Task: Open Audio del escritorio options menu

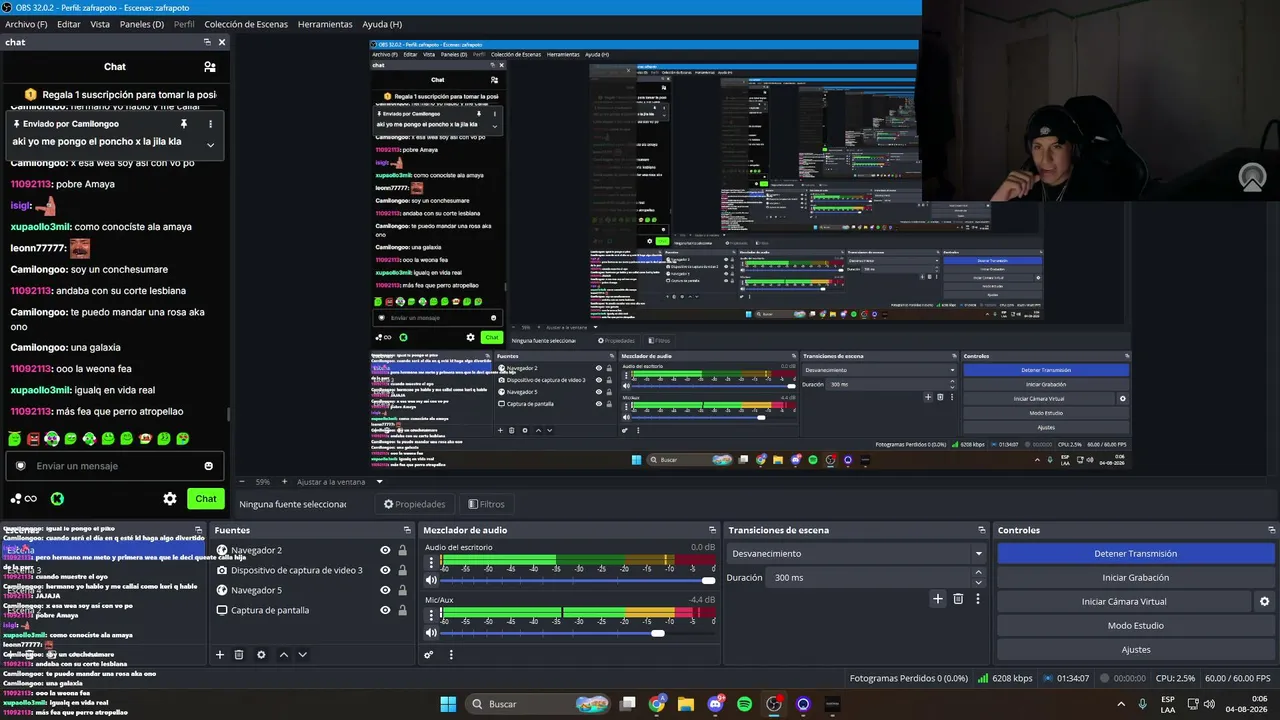Action: point(431,563)
